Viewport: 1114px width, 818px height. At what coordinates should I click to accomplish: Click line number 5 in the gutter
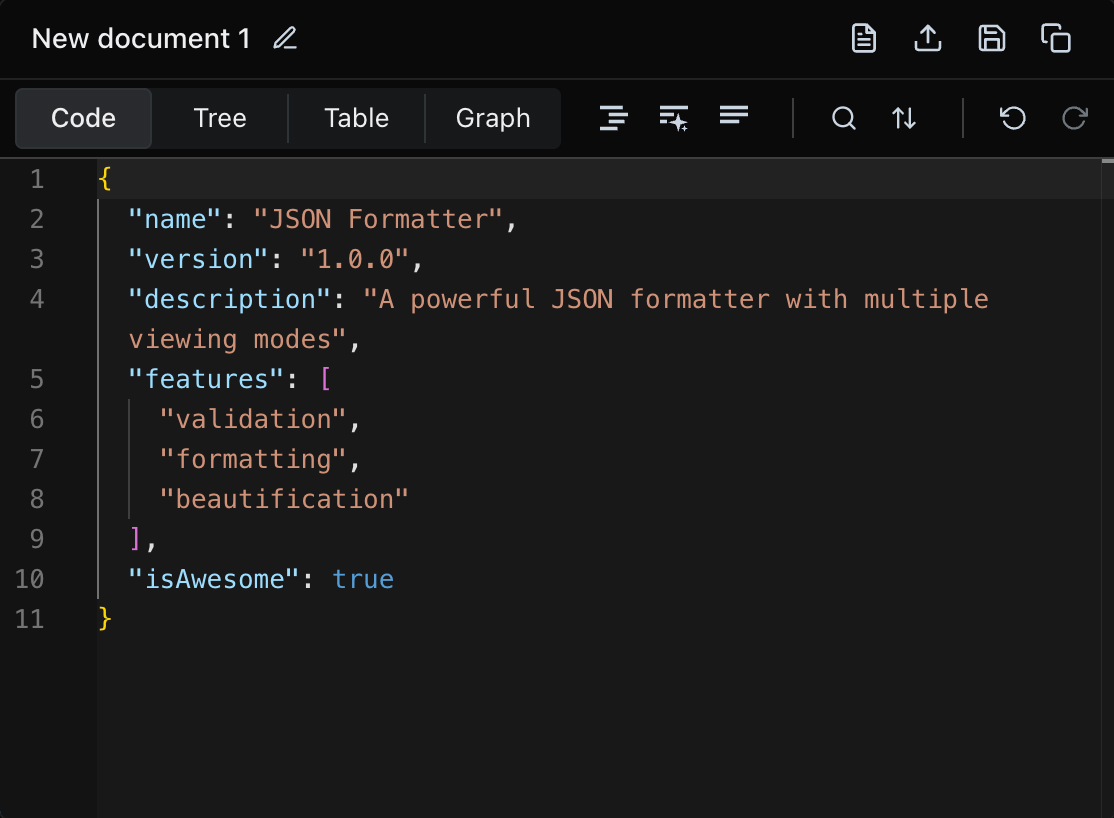coord(36,378)
